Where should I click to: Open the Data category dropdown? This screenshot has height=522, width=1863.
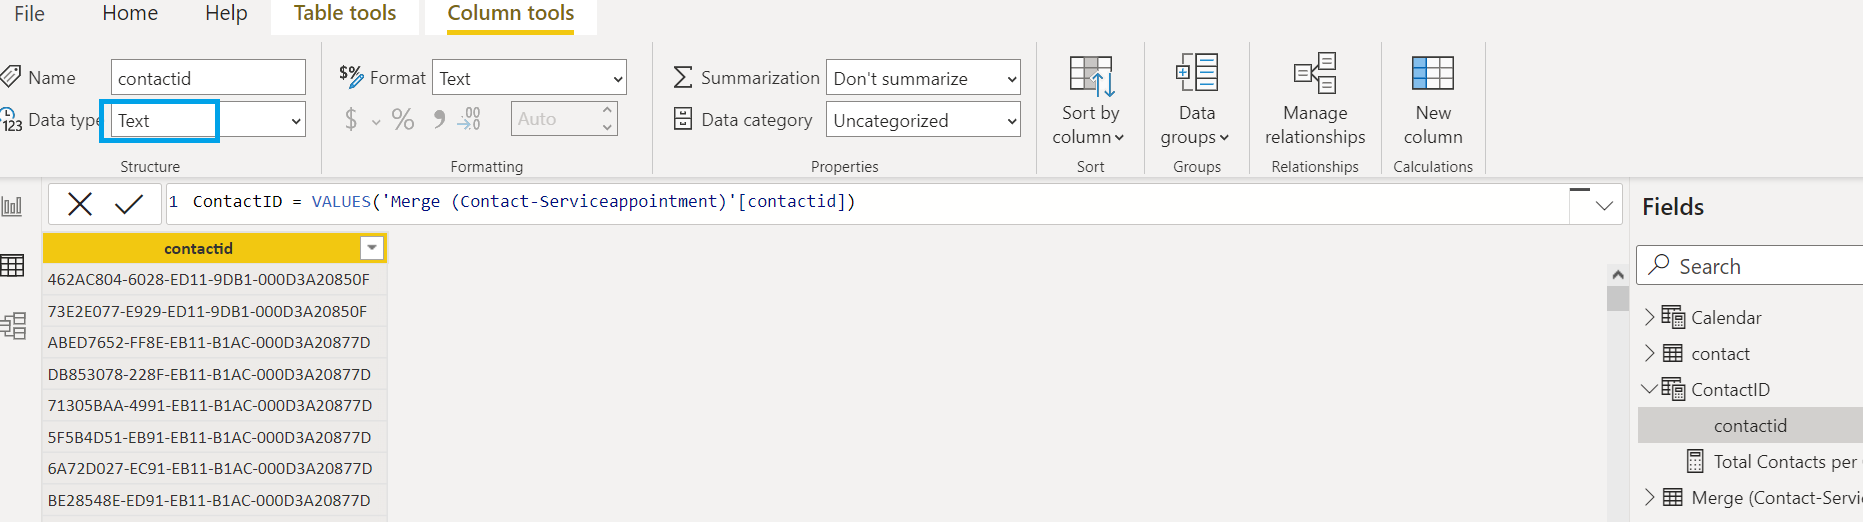coord(923,120)
